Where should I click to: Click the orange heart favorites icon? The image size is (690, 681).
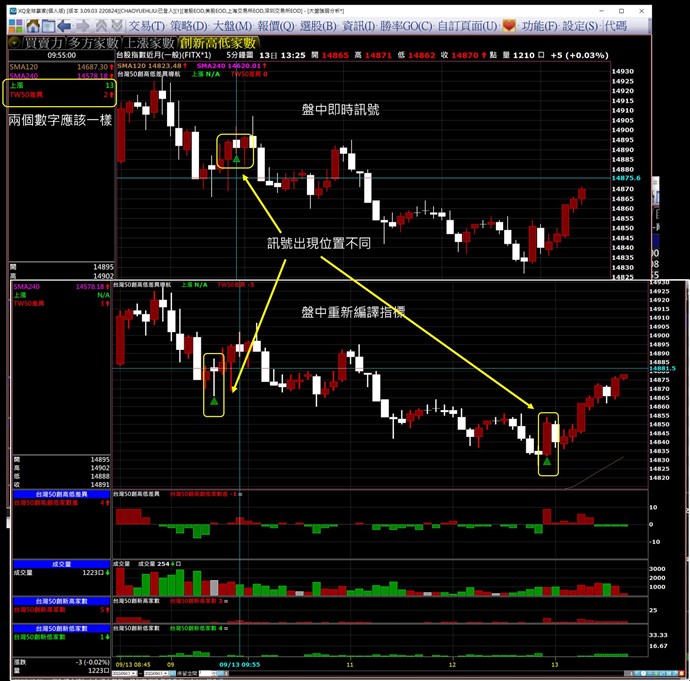510,25
